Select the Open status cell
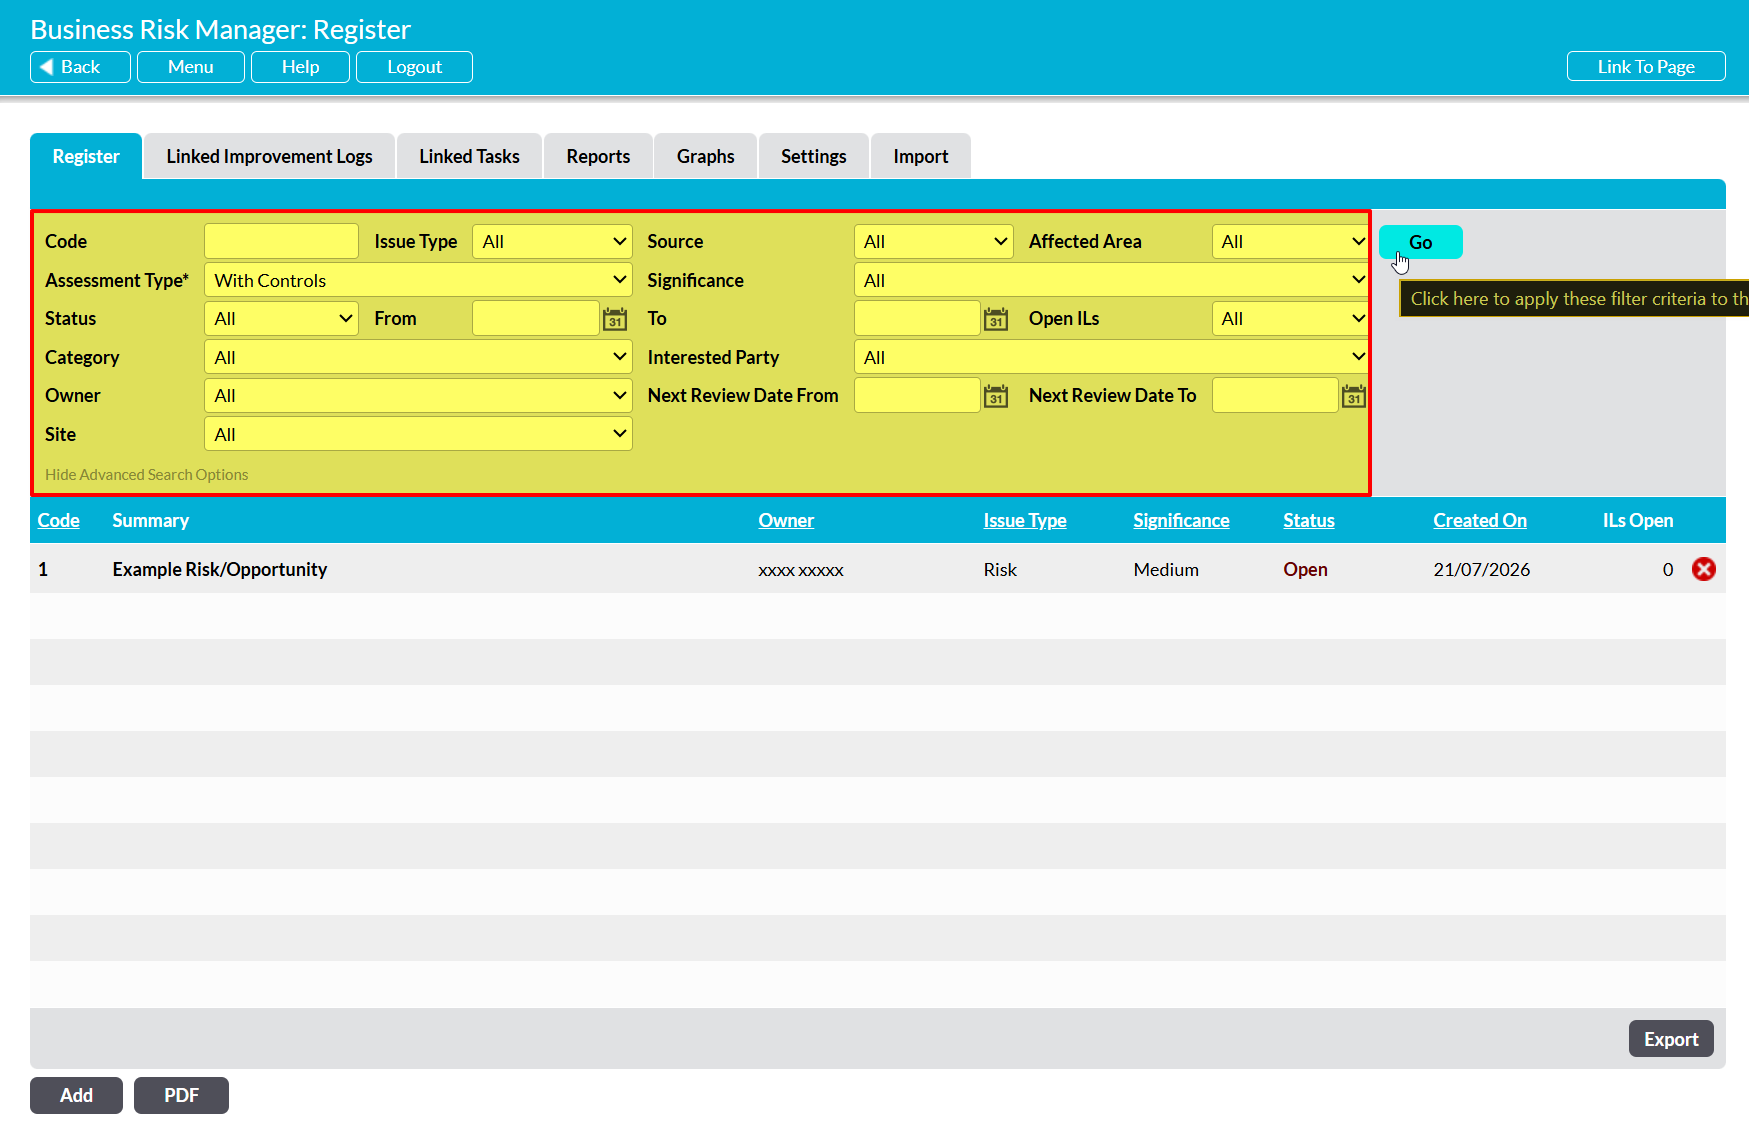Screen dimensions: 1749x1139 [x=1305, y=569]
